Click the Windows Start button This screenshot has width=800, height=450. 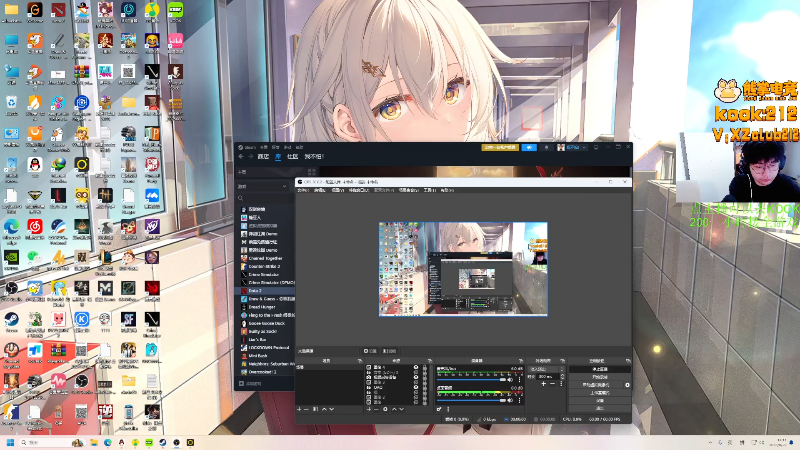(x=10, y=442)
